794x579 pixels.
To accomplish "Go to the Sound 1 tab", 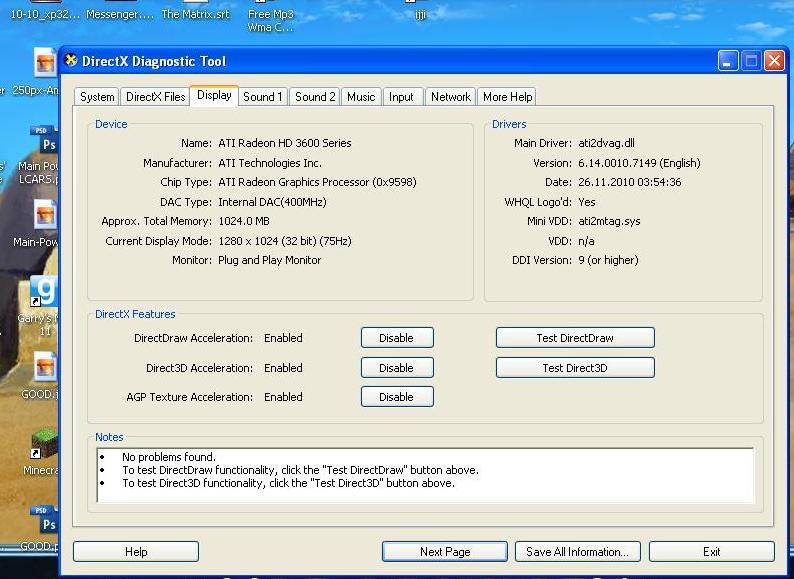I will click(x=262, y=97).
